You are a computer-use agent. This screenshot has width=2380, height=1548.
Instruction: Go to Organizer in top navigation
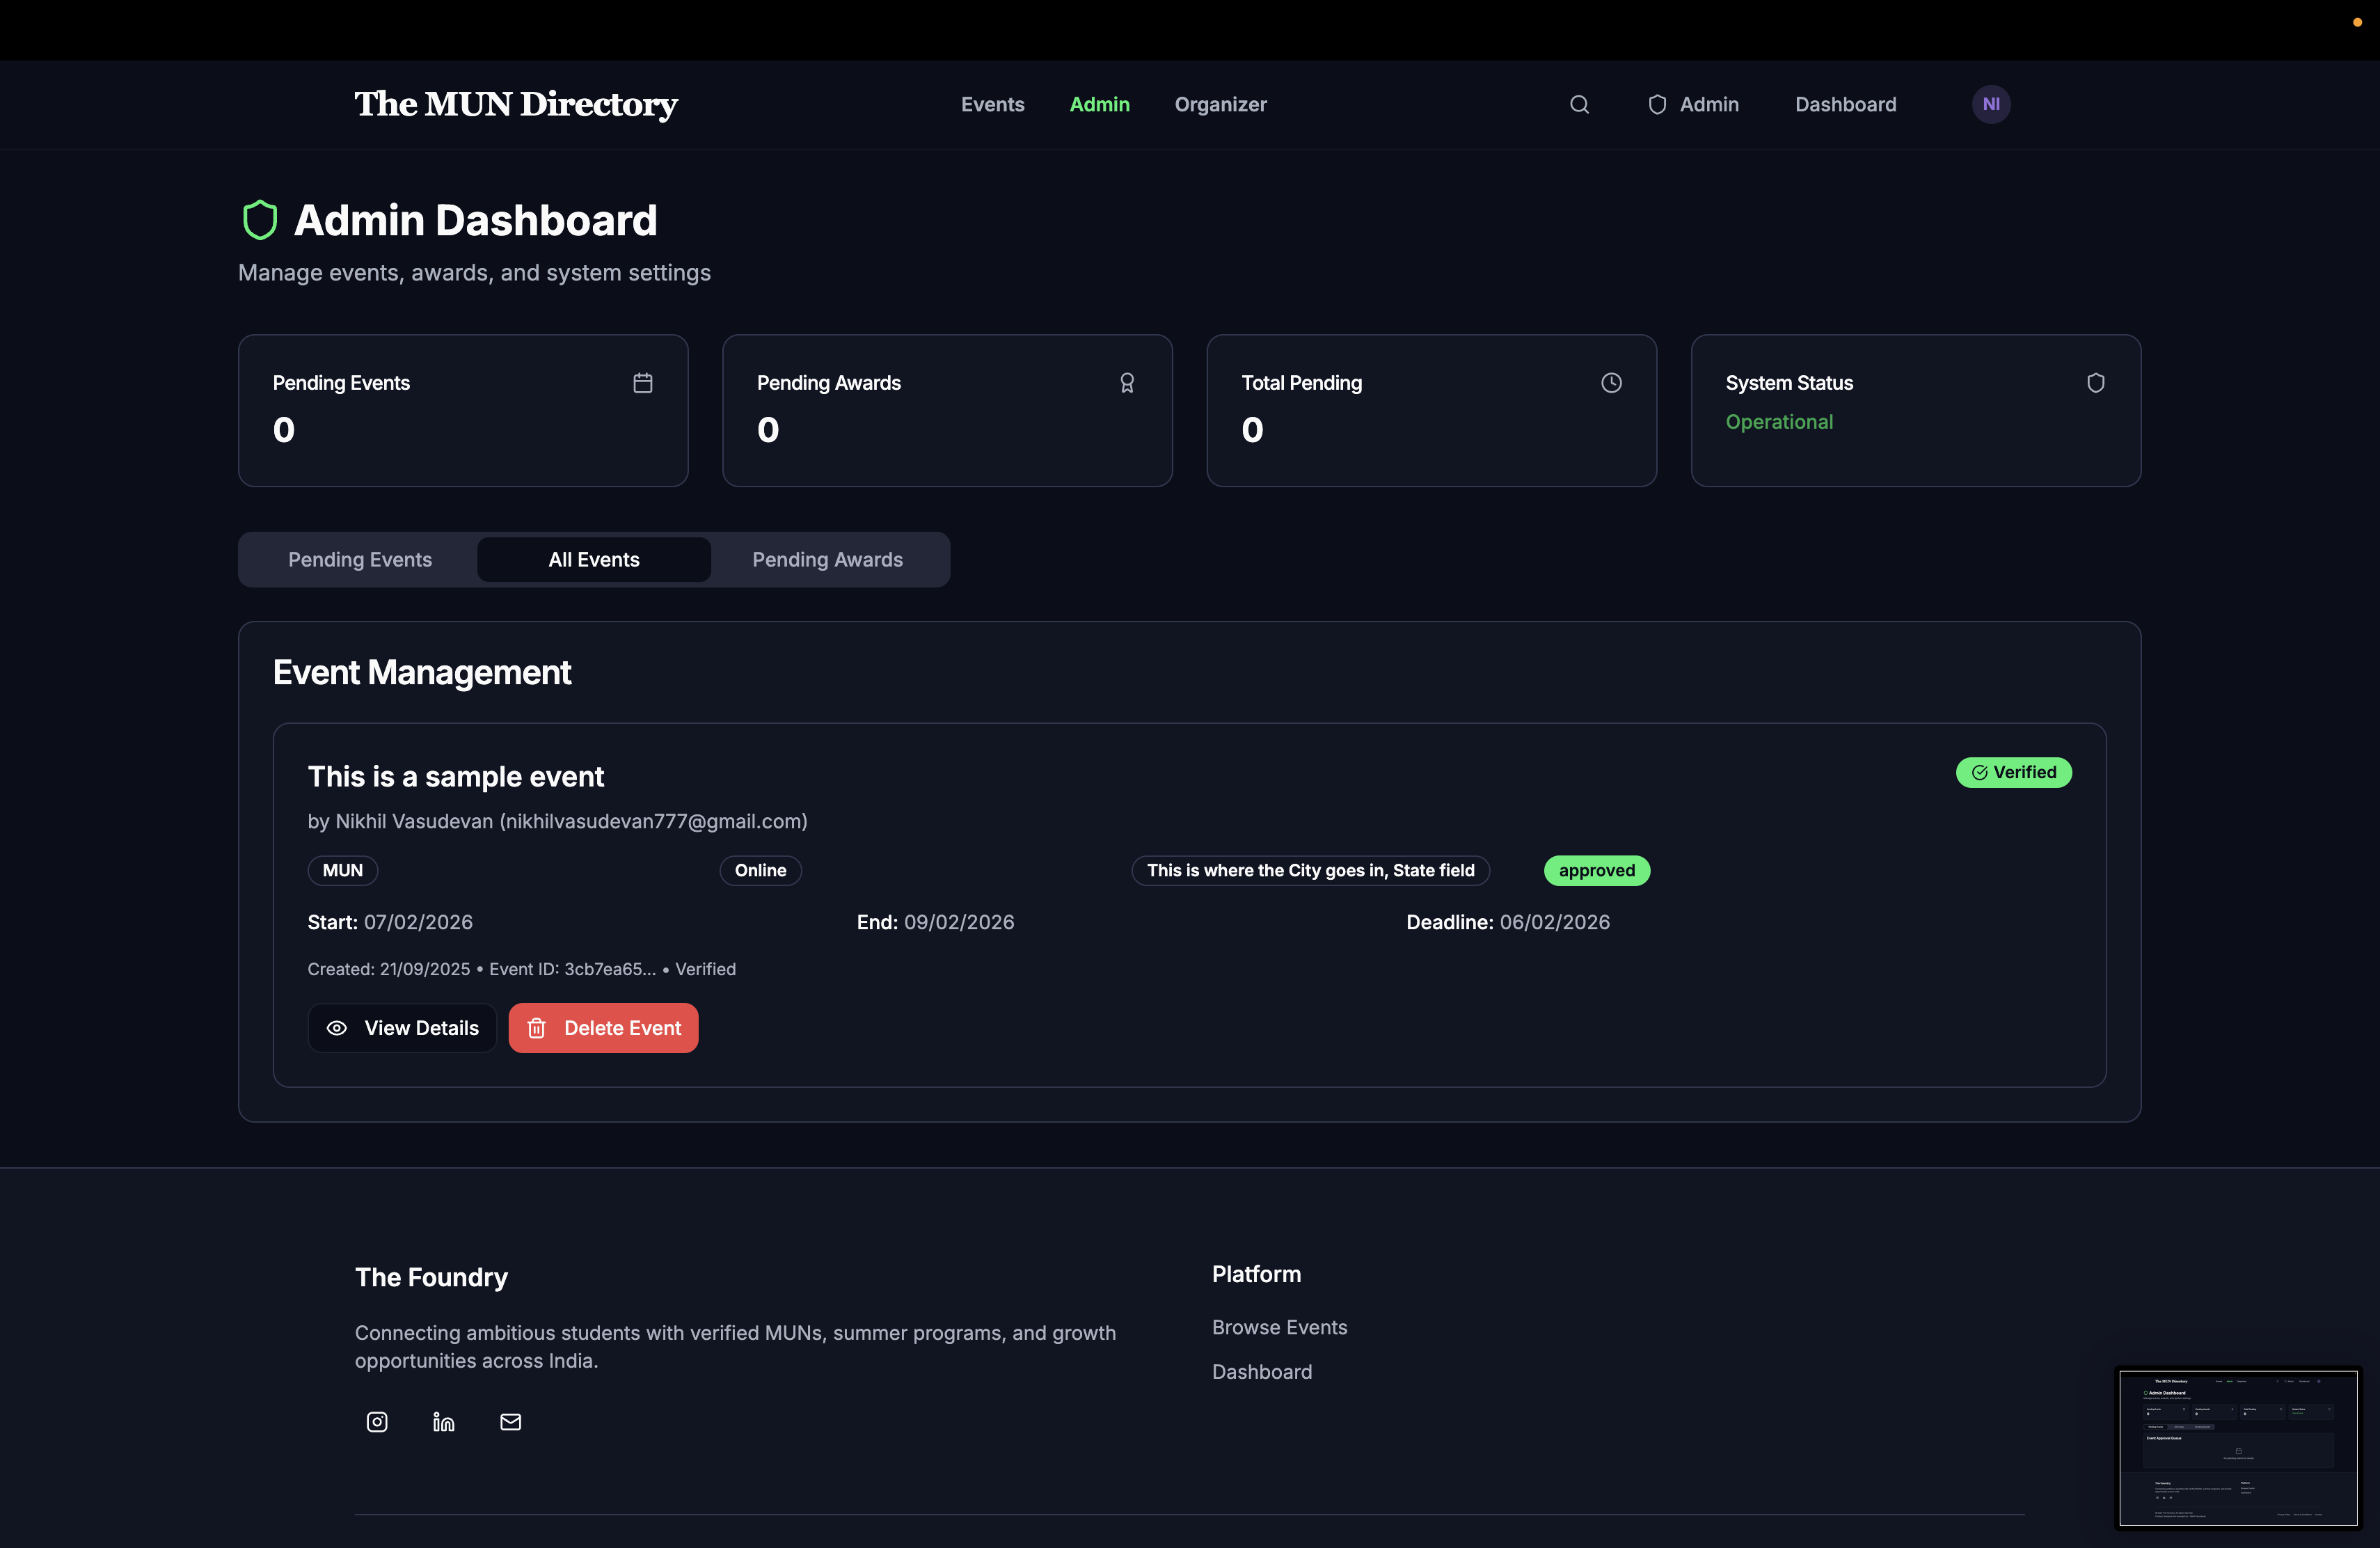click(x=1220, y=105)
